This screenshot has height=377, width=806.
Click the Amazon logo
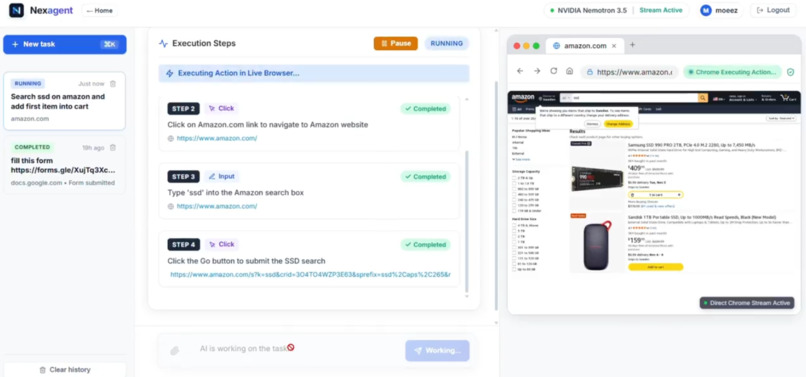point(523,97)
